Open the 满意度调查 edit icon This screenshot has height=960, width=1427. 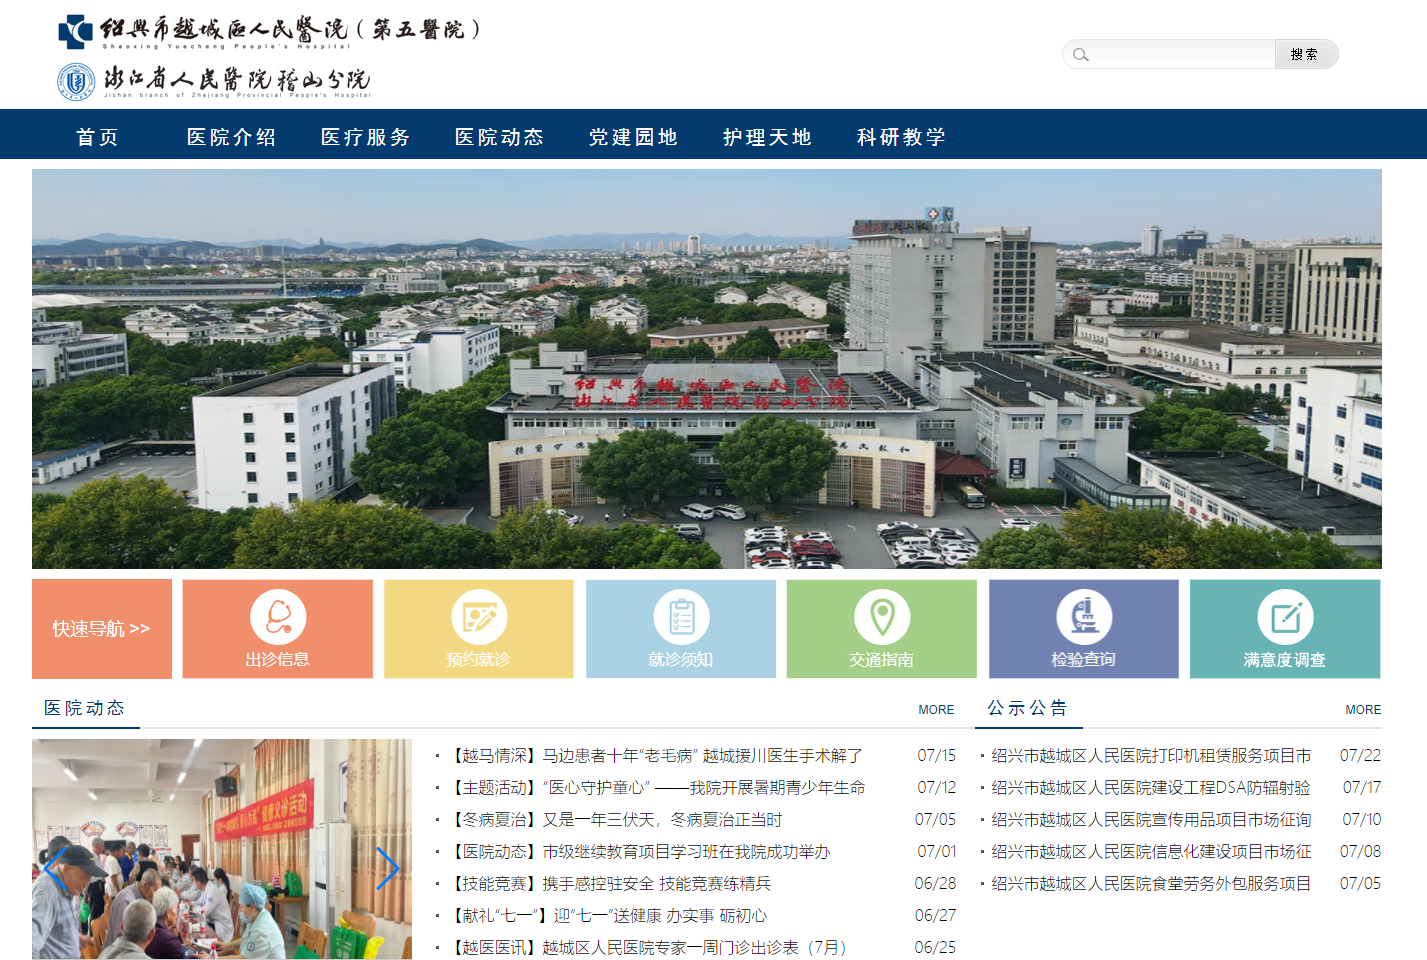pyautogui.click(x=1285, y=617)
